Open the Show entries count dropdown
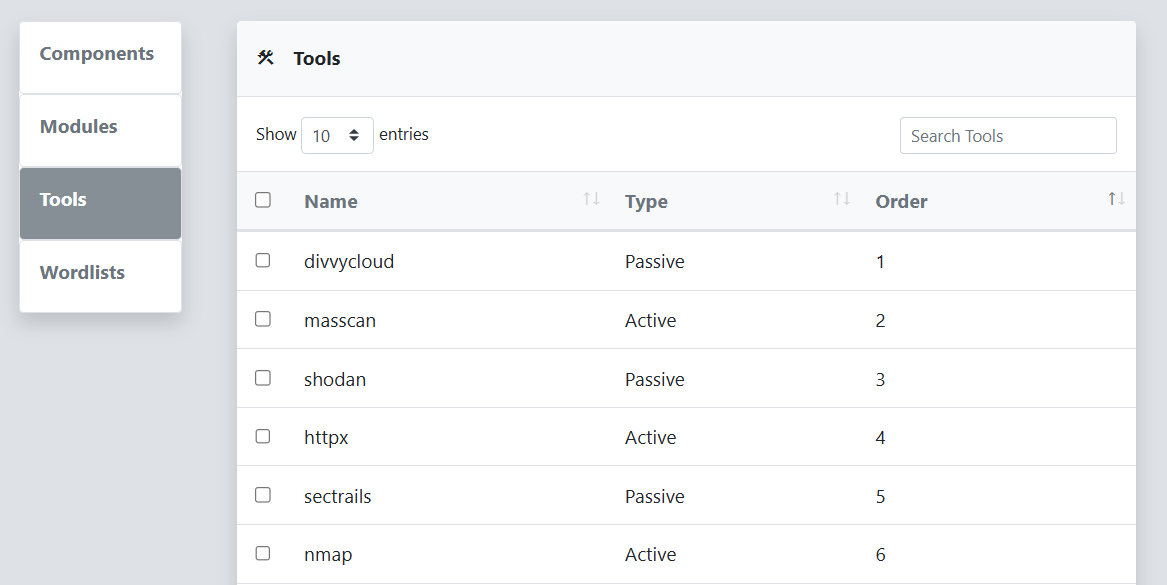Screen dimensions: 1167x585 [x=337, y=135]
